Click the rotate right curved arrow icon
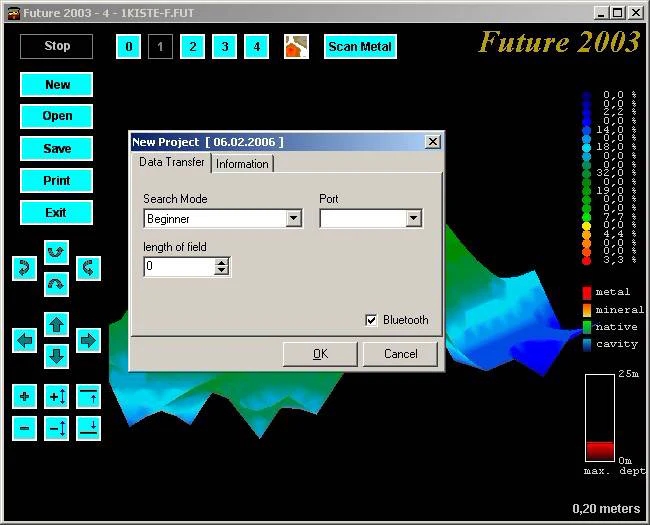The width and height of the screenshot is (650, 525). click(88, 268)
